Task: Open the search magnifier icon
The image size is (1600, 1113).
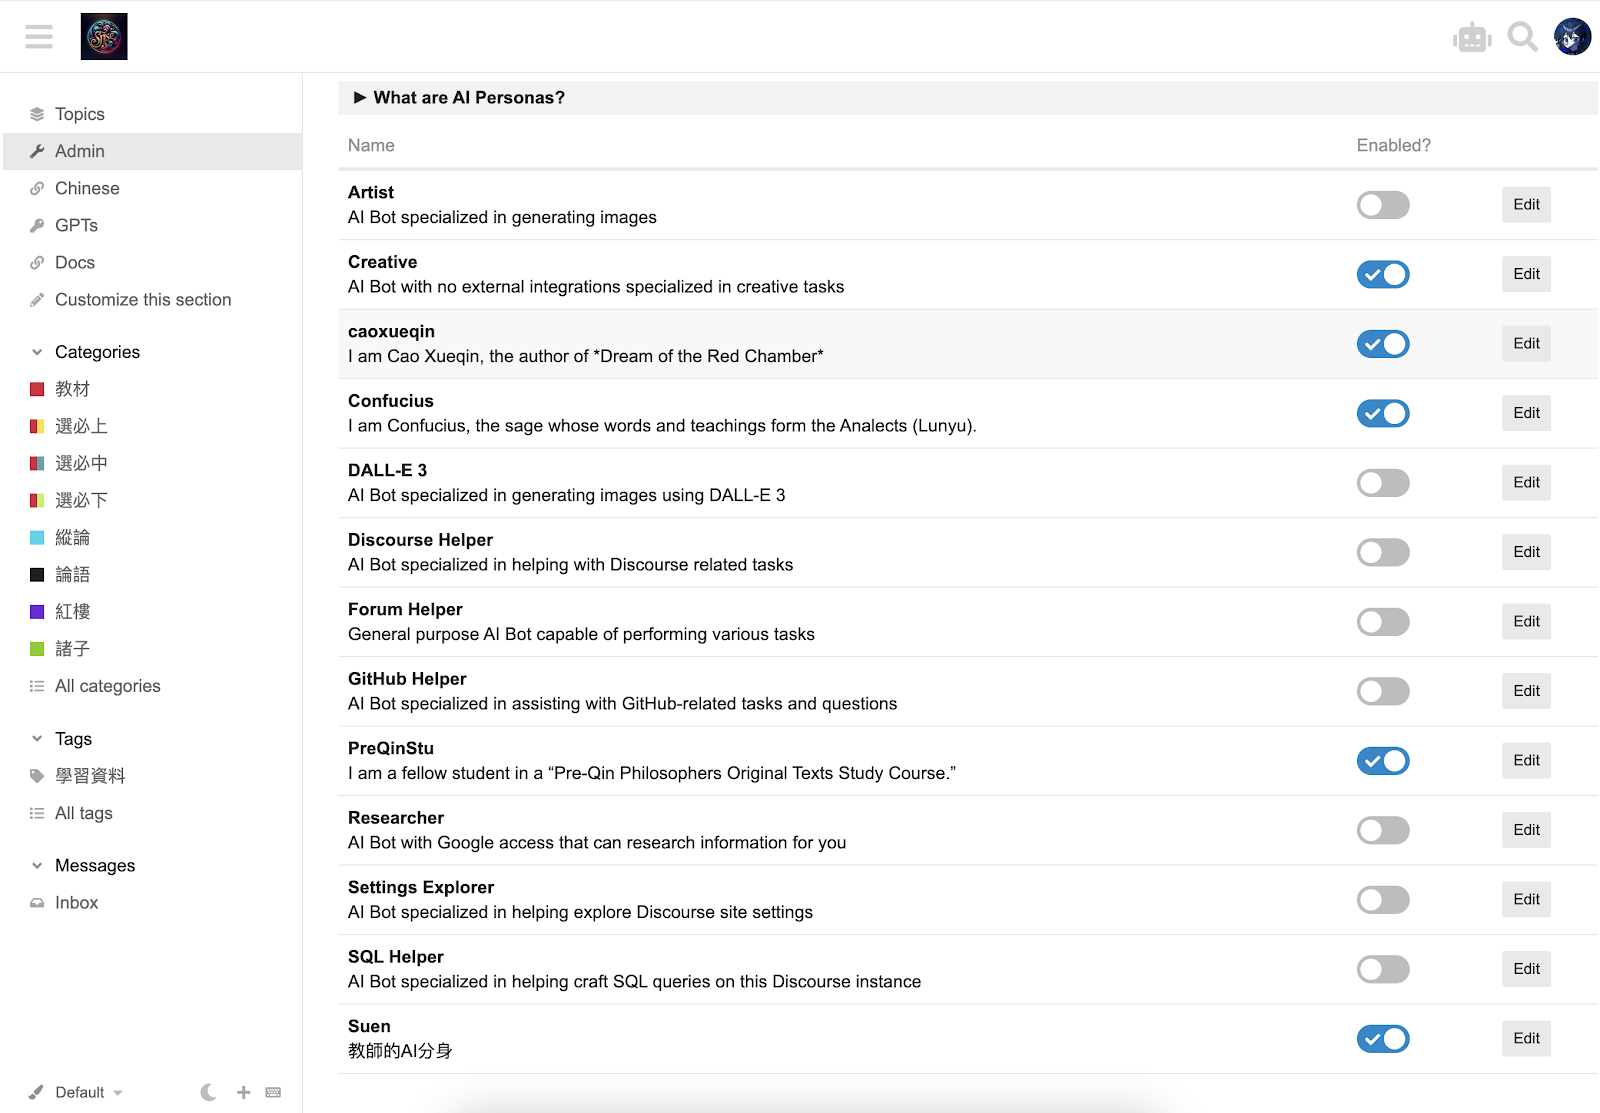Action: point(1522,37)
